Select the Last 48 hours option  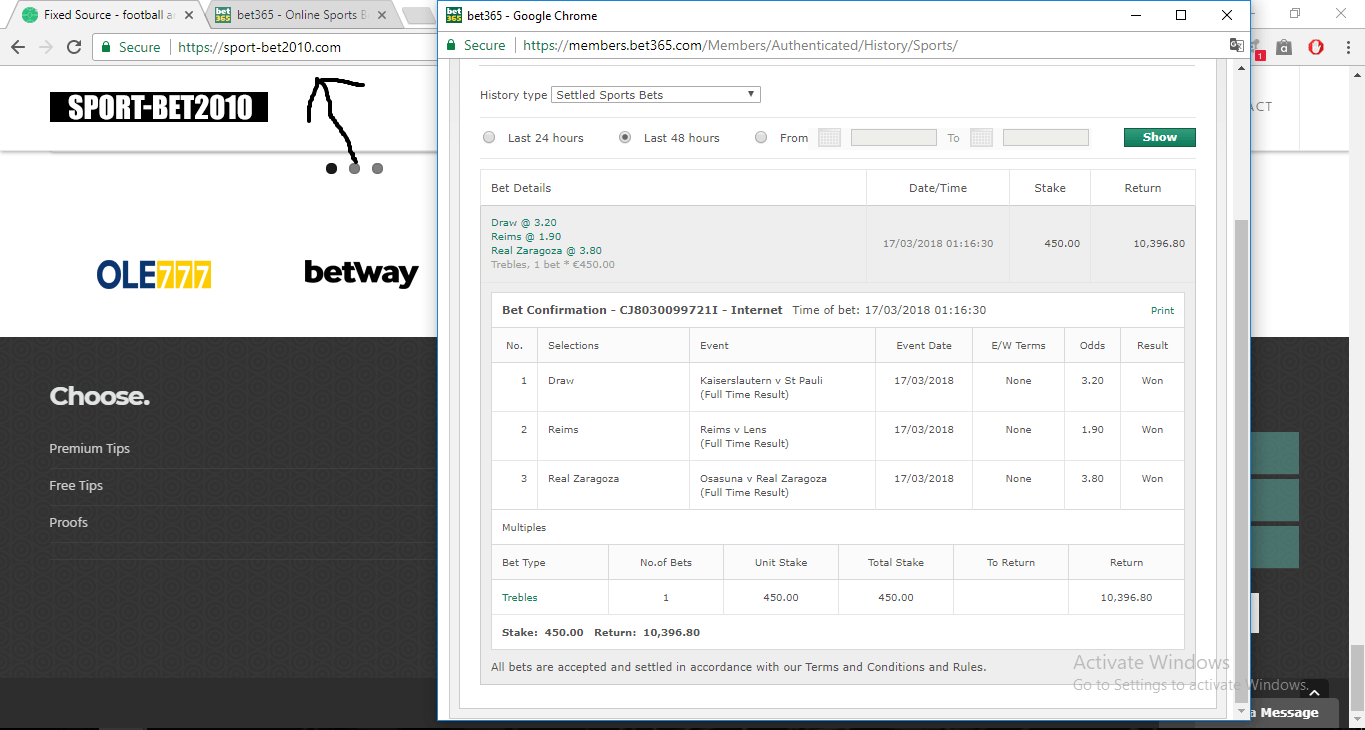(x=625, y=138)
